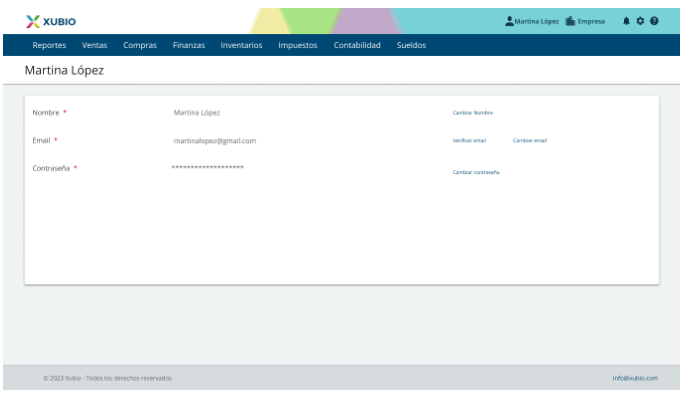Click the Martina López page title
This screenshot has width=682, height=394.
64,70
